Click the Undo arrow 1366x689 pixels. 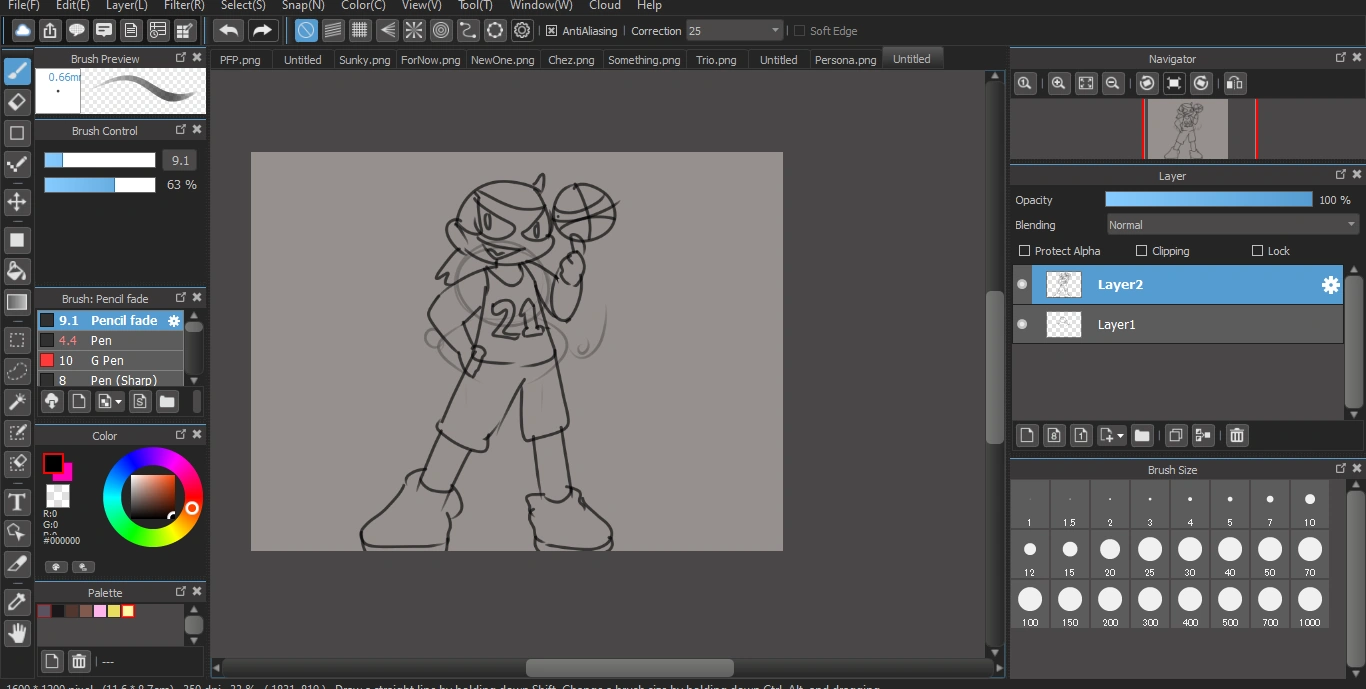coord(228,30)
